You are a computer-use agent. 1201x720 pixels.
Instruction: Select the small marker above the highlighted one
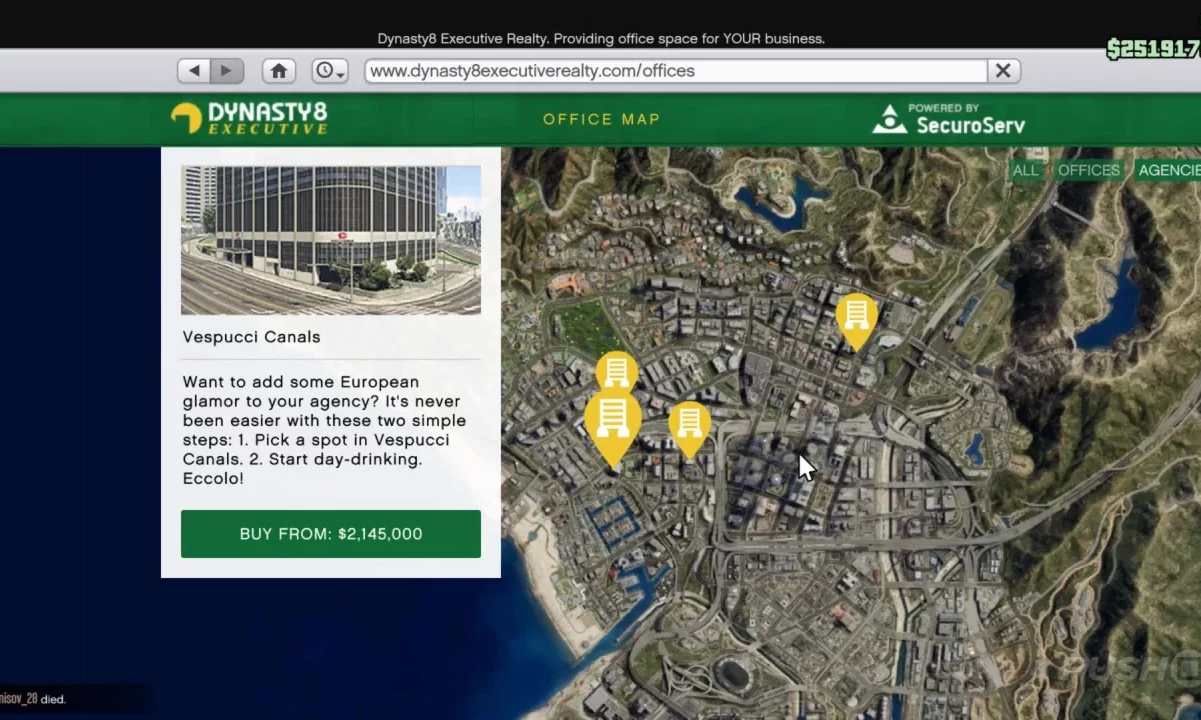click(x=617, y=372)
